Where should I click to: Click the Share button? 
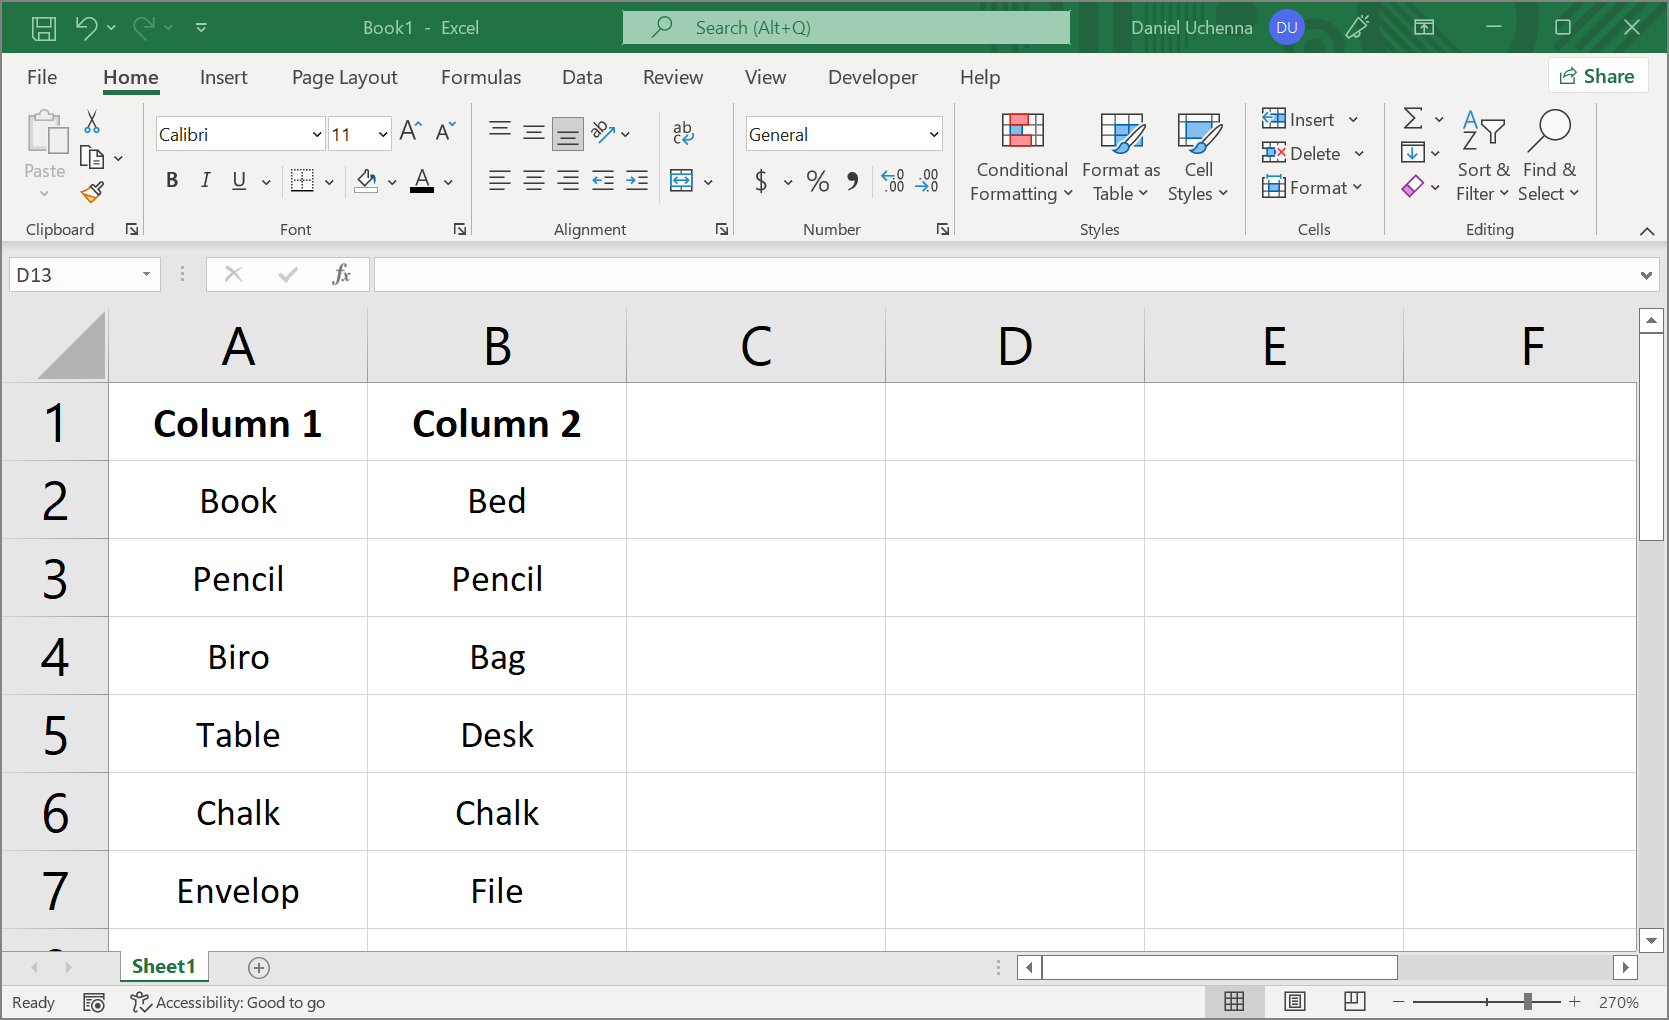[1597, 75]
